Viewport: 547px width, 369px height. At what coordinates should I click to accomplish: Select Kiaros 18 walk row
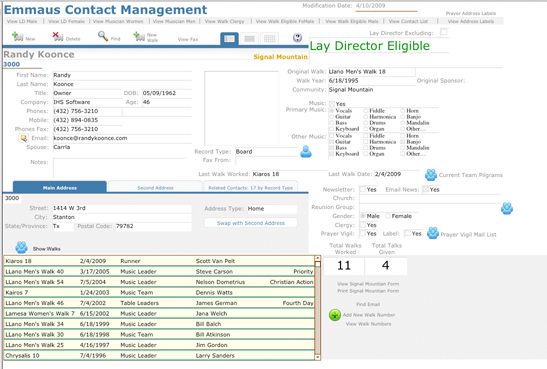[159, 261]
